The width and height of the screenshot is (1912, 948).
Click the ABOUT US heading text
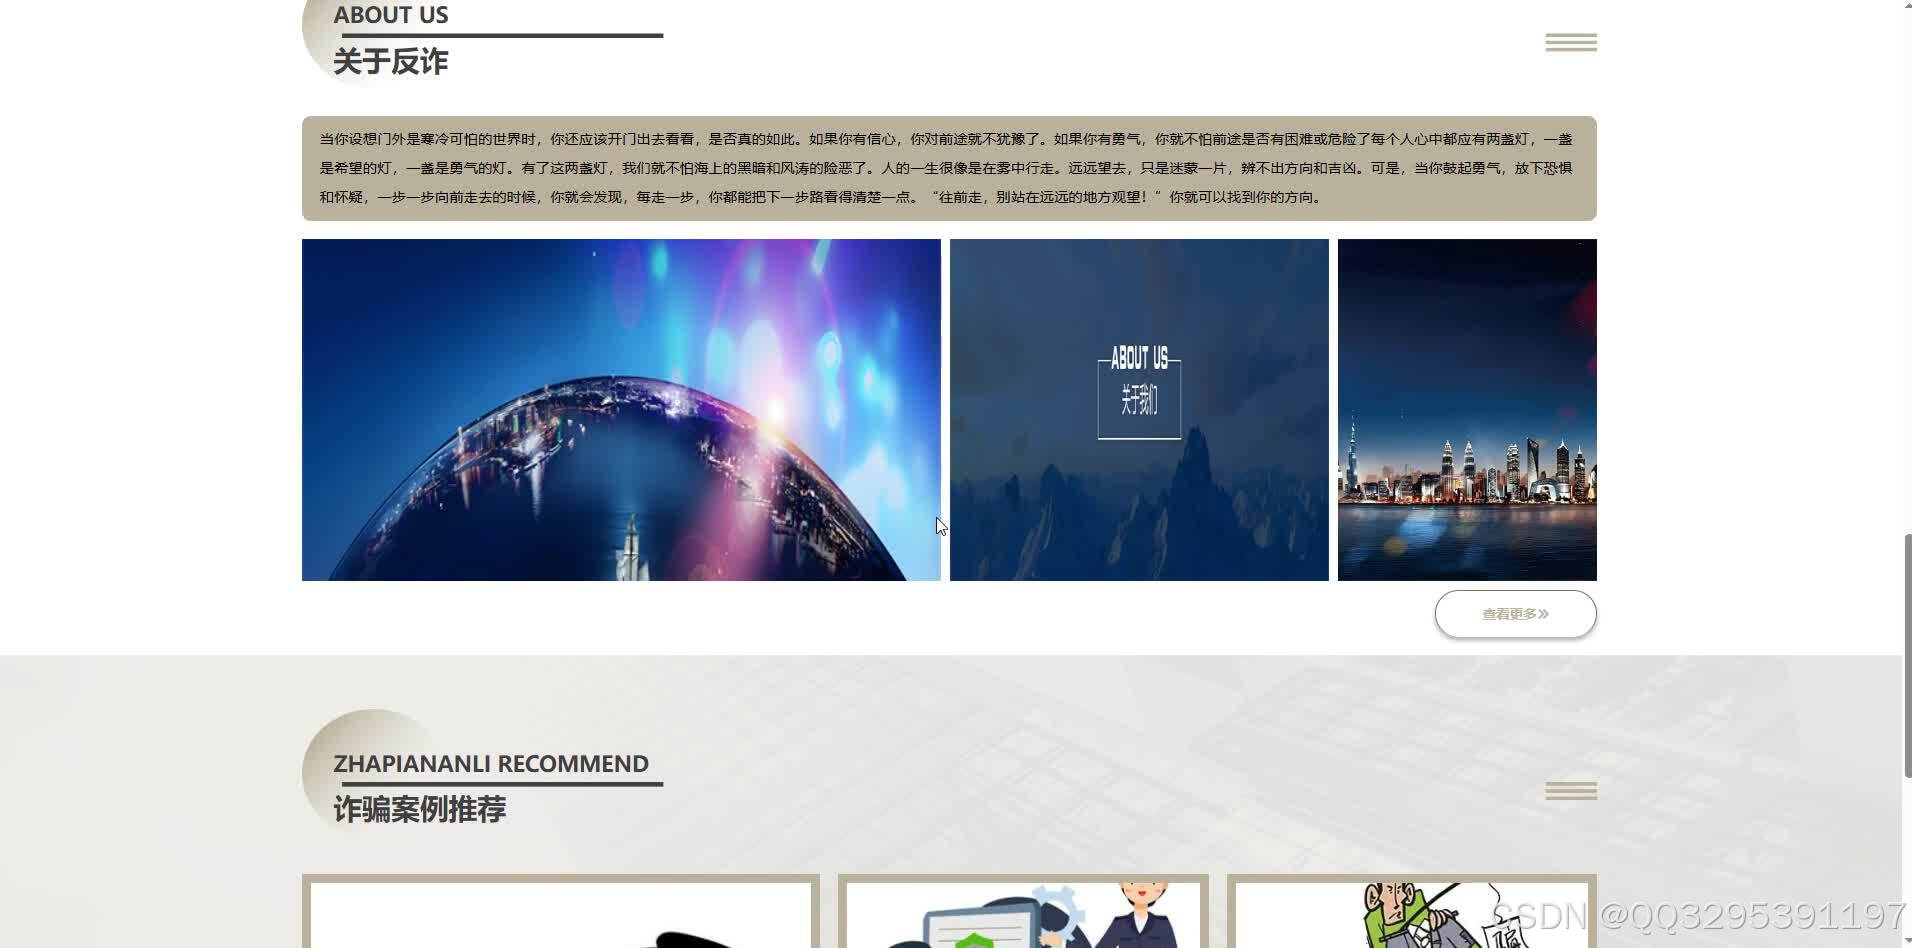(391, 15)
